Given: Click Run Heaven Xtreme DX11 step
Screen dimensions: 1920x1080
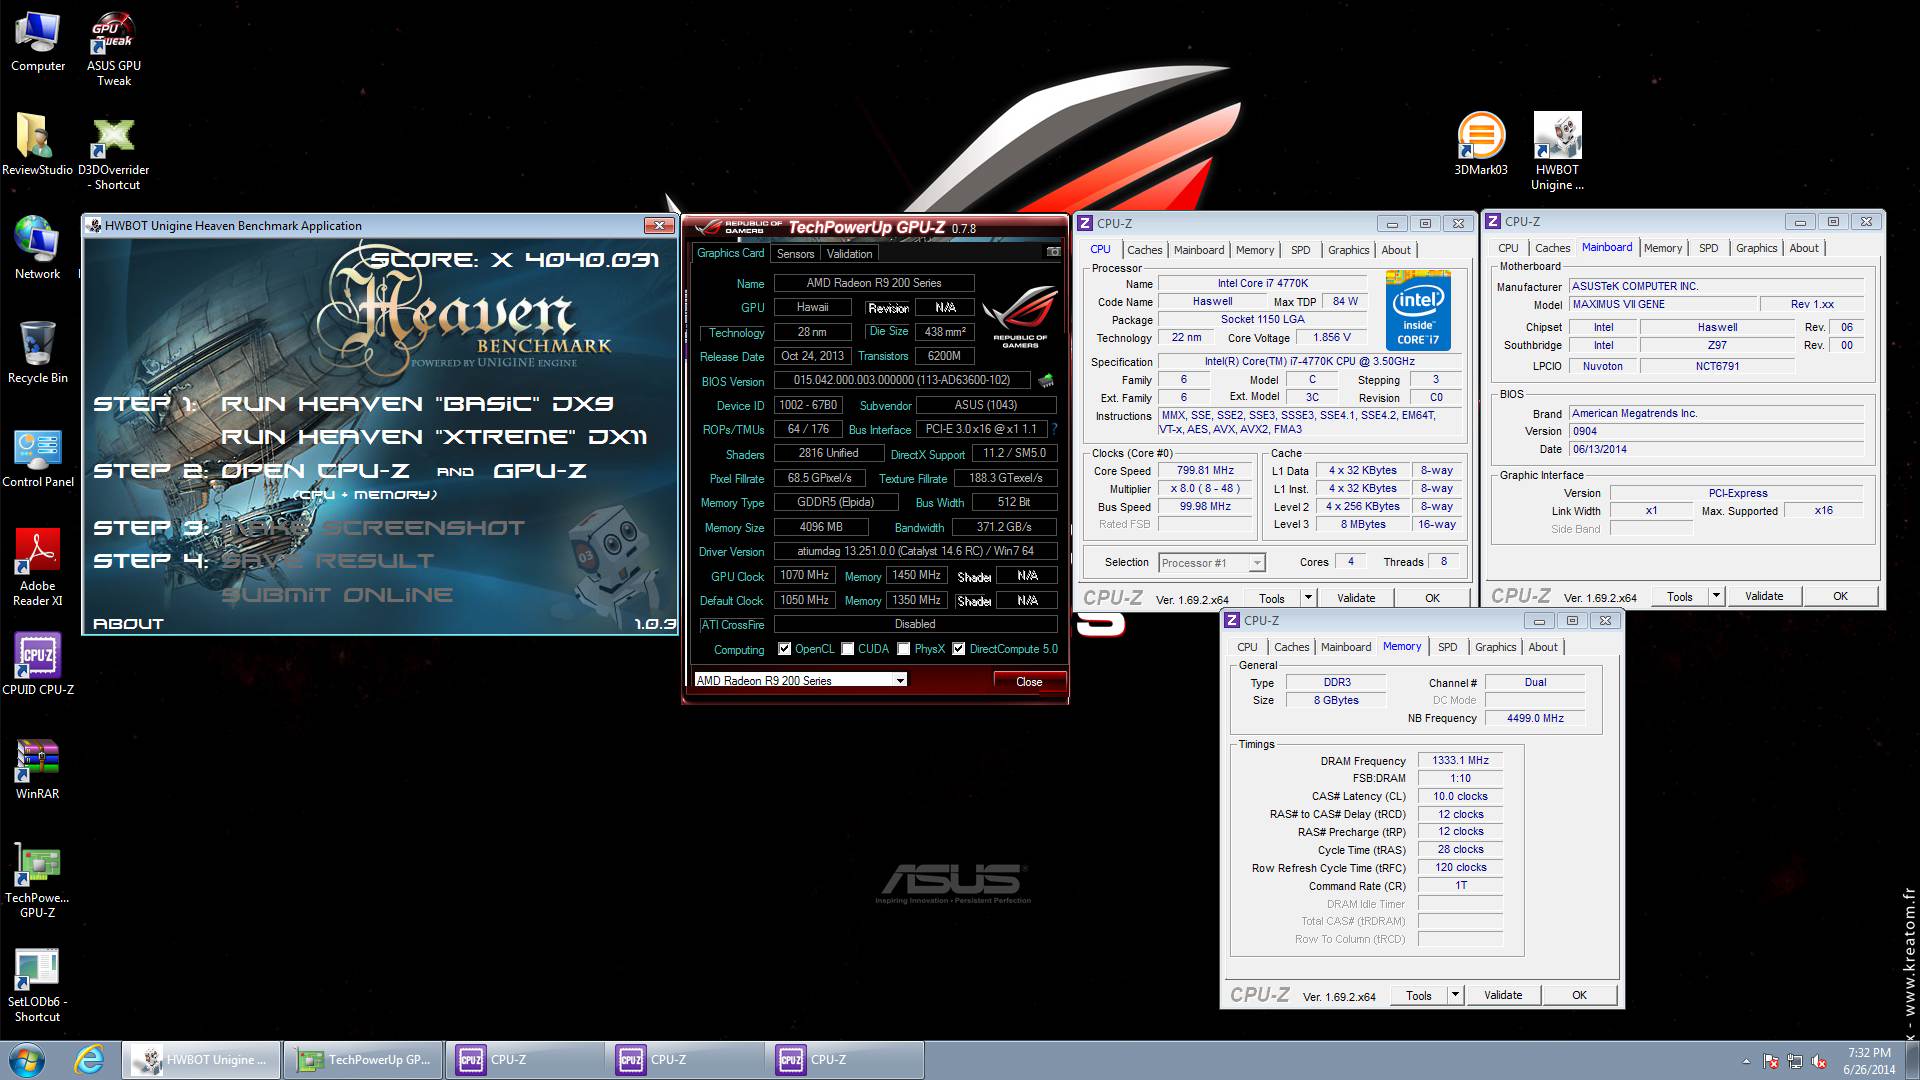Looking at the screenshot, I should point(434,437).
